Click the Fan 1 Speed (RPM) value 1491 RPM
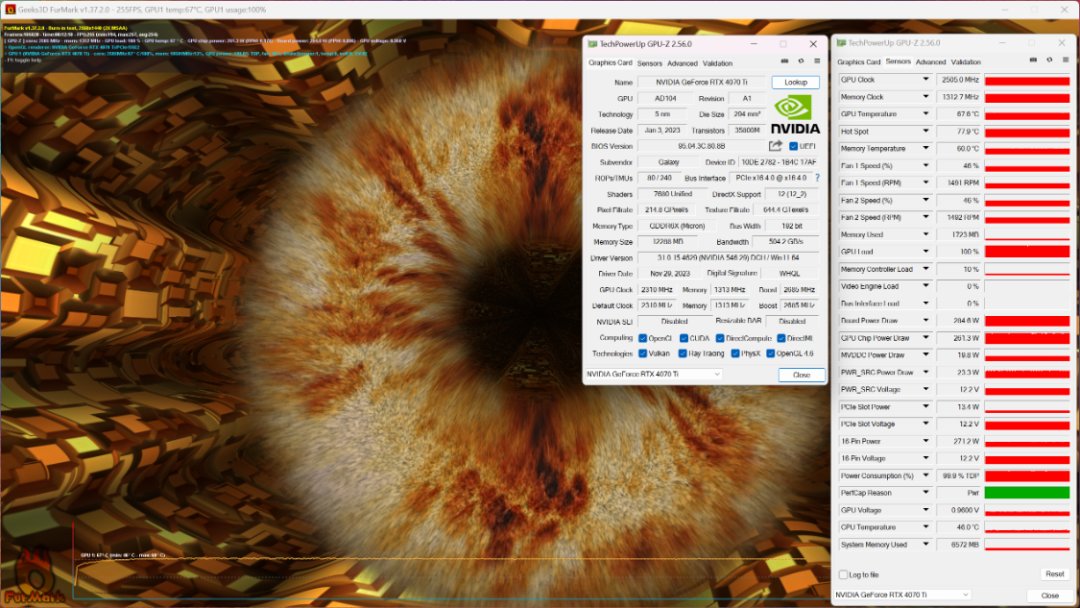The height and width of the screenshot is (608, 1080). (x=958, y=183)
